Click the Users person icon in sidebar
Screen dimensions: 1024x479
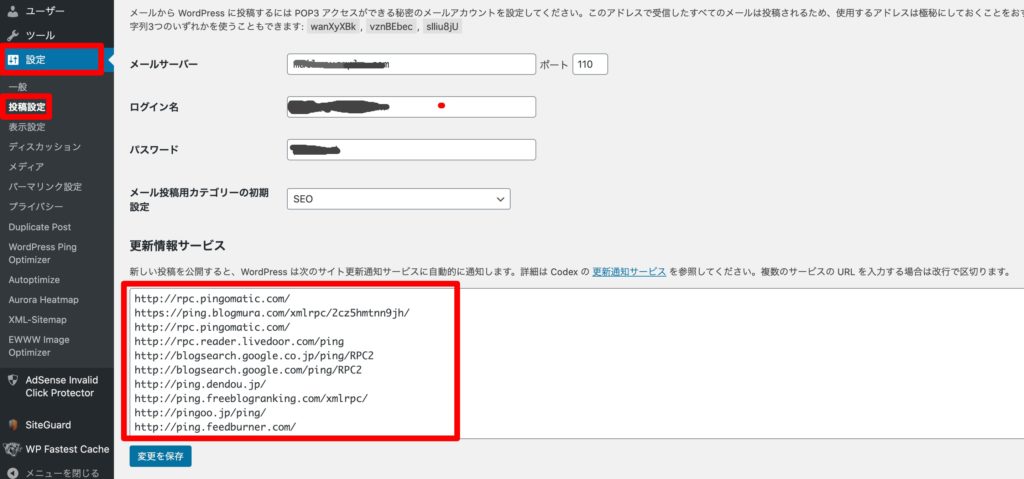[13, 11]
